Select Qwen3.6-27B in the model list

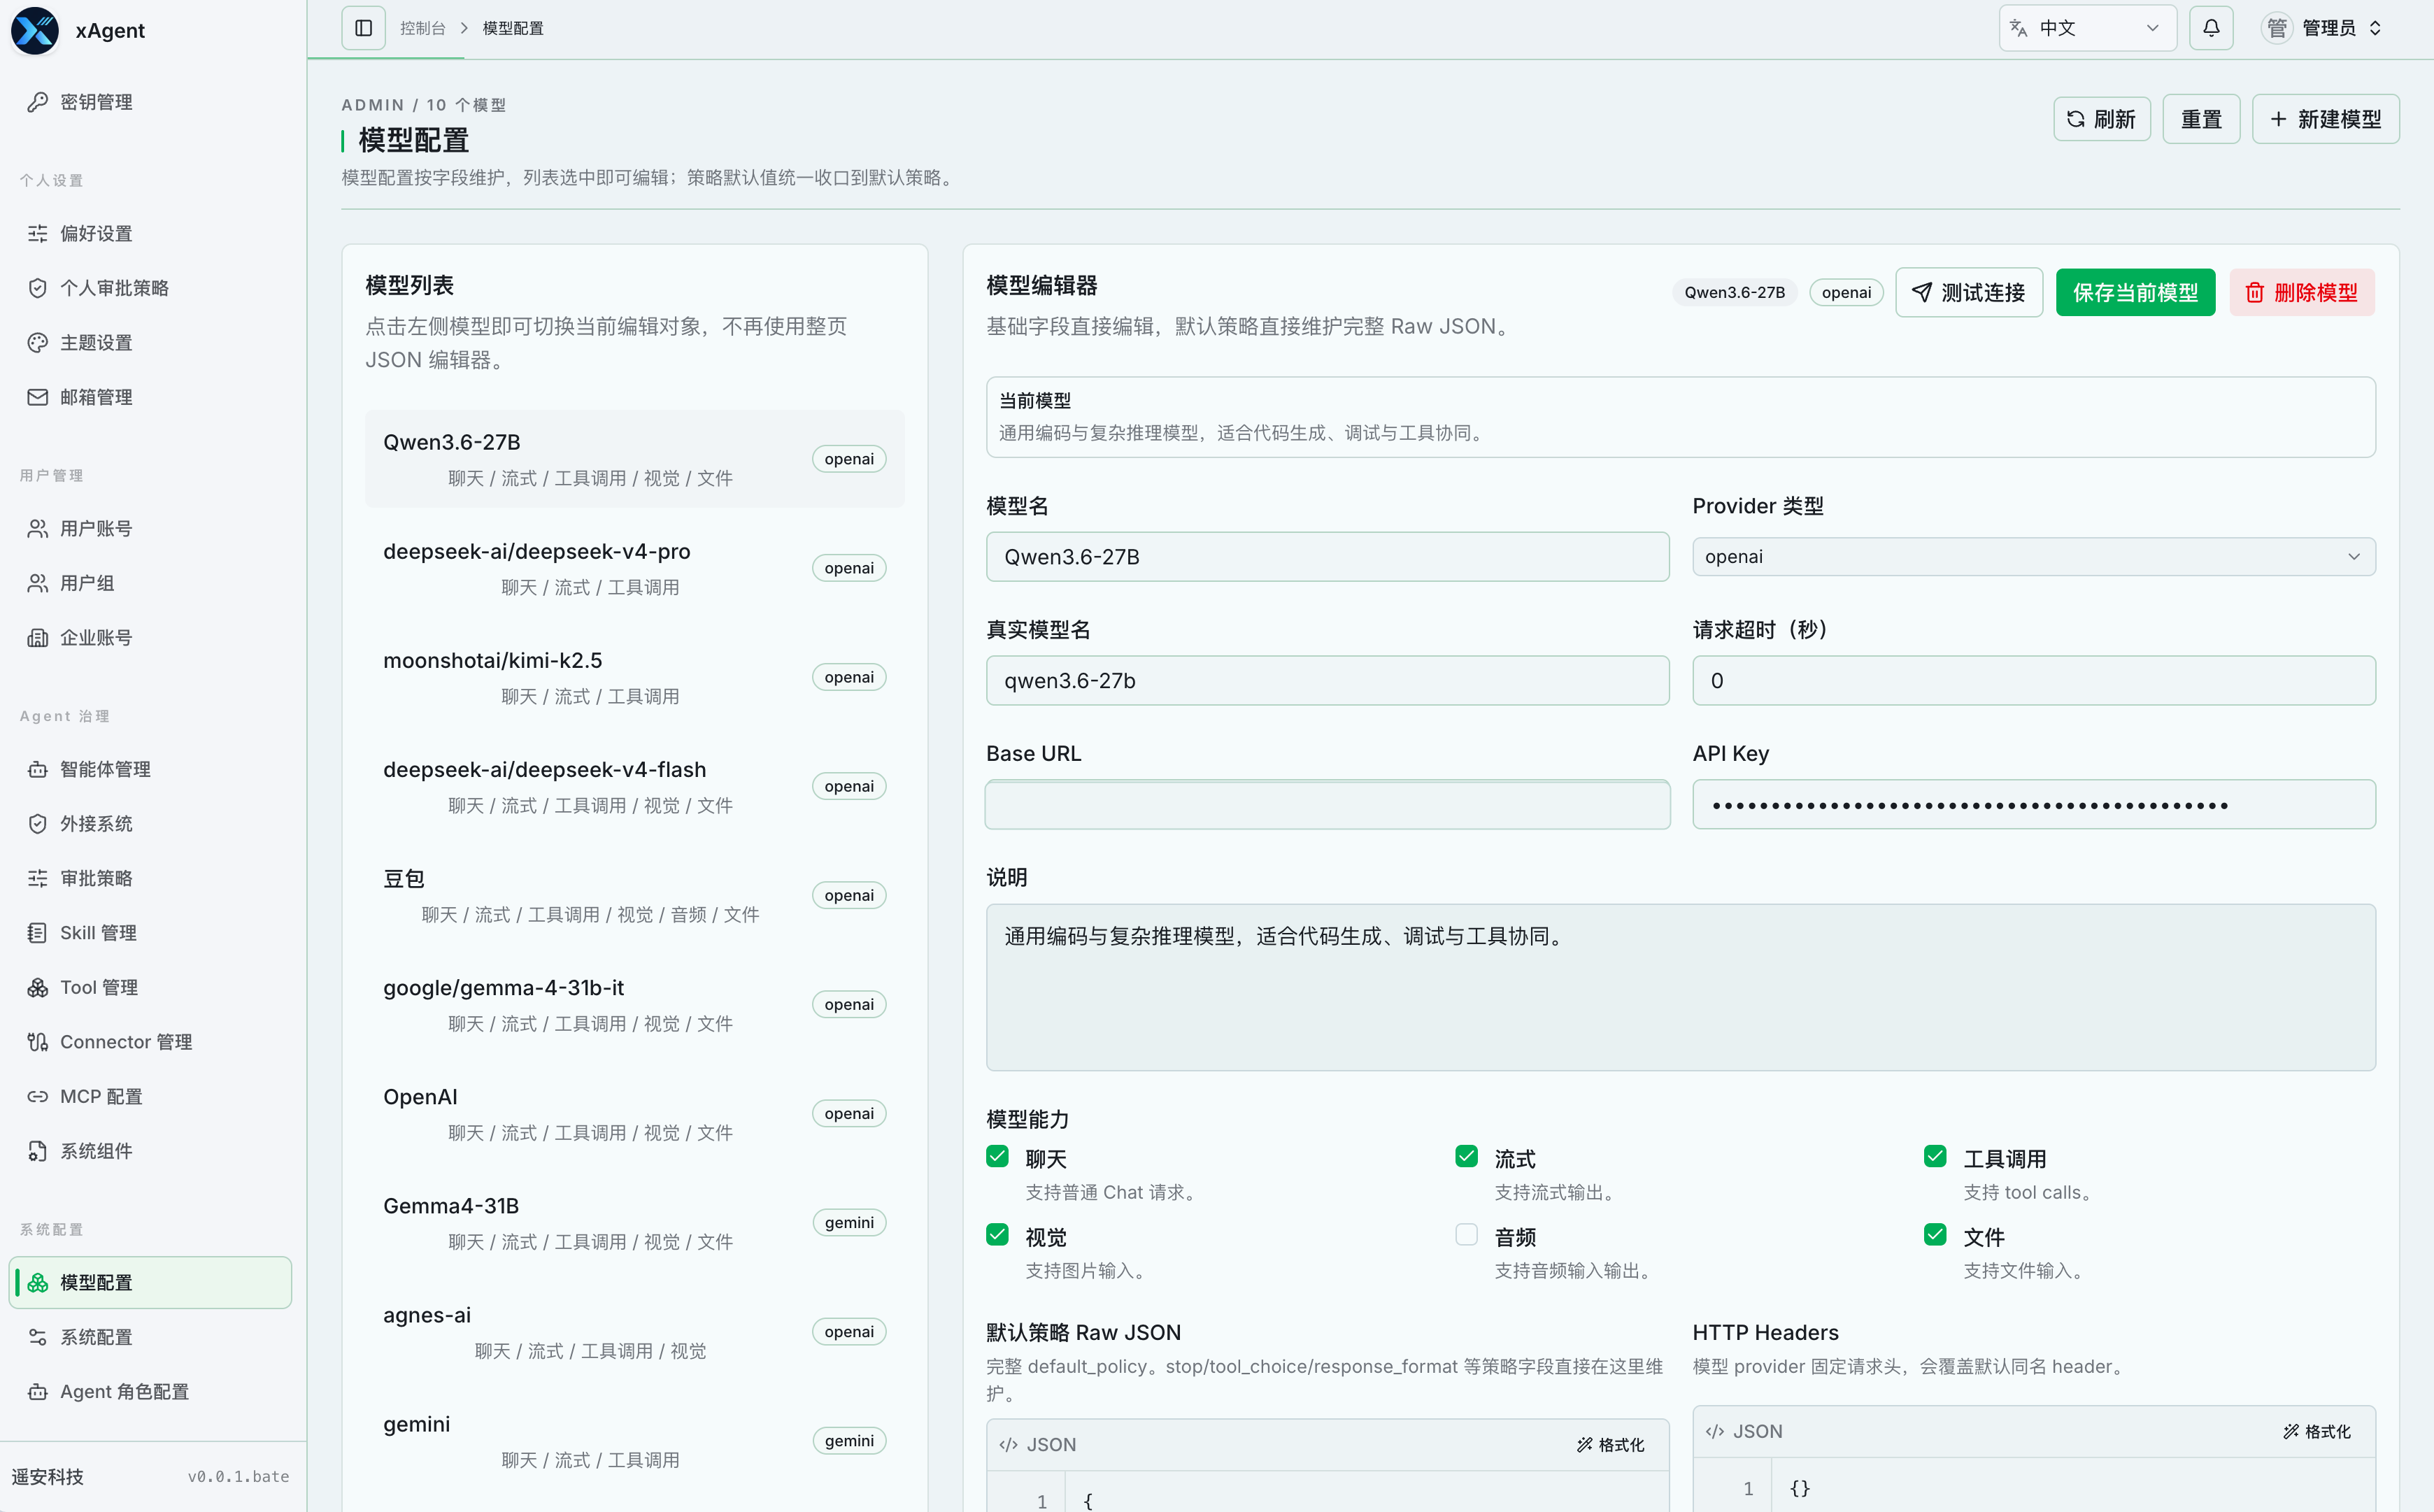[x=634, y=459]
